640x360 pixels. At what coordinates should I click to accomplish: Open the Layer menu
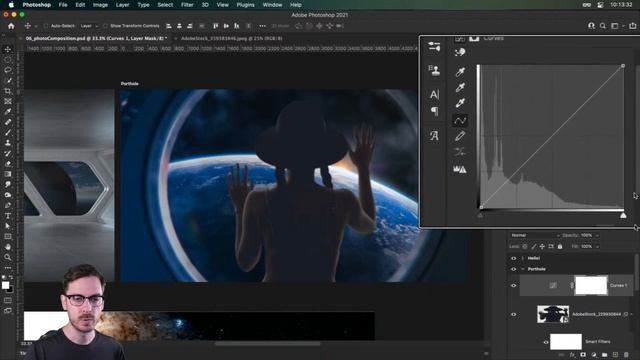[122, 5]
